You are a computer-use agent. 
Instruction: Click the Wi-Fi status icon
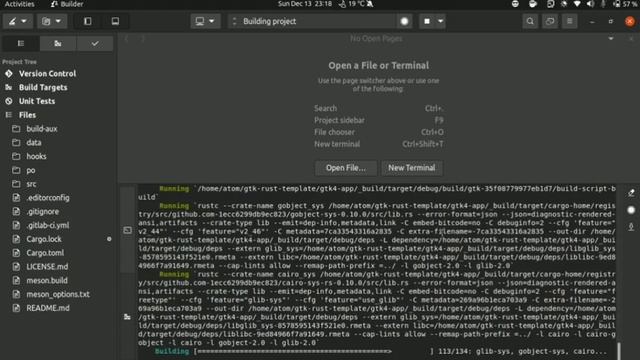pyautogui.click(x=577, y=4)
